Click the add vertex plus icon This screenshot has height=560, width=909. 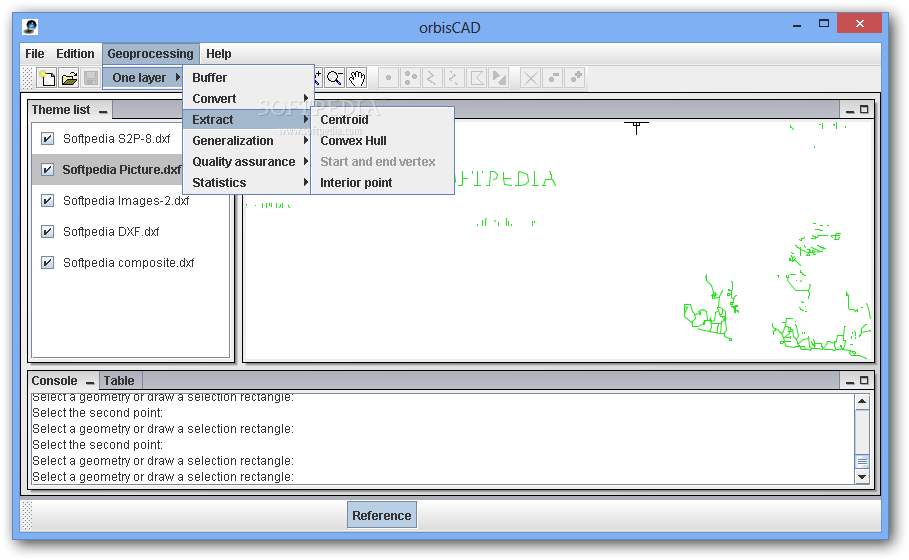point(575,78)
